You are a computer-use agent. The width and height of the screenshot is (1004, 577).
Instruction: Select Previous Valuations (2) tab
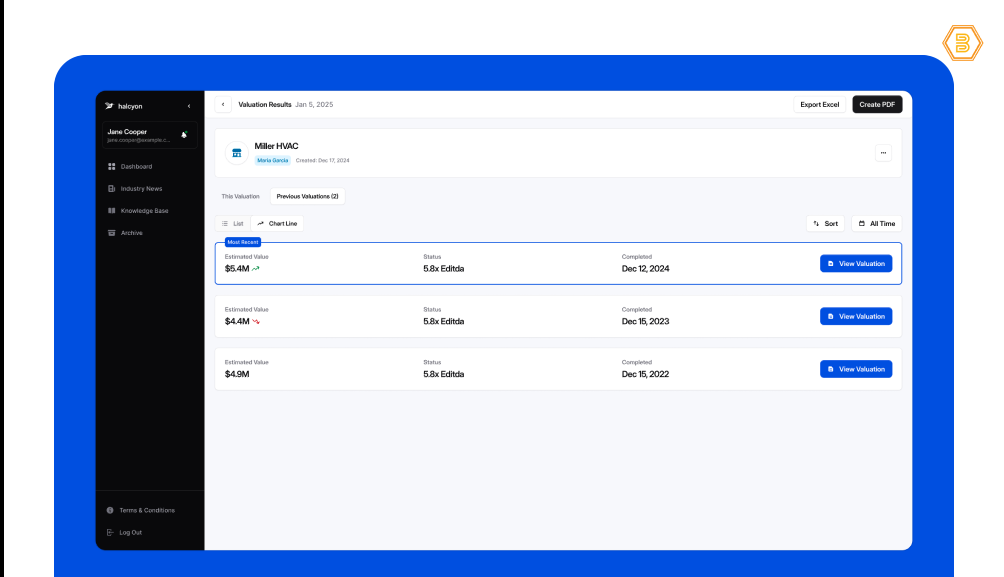pos(307,196)
